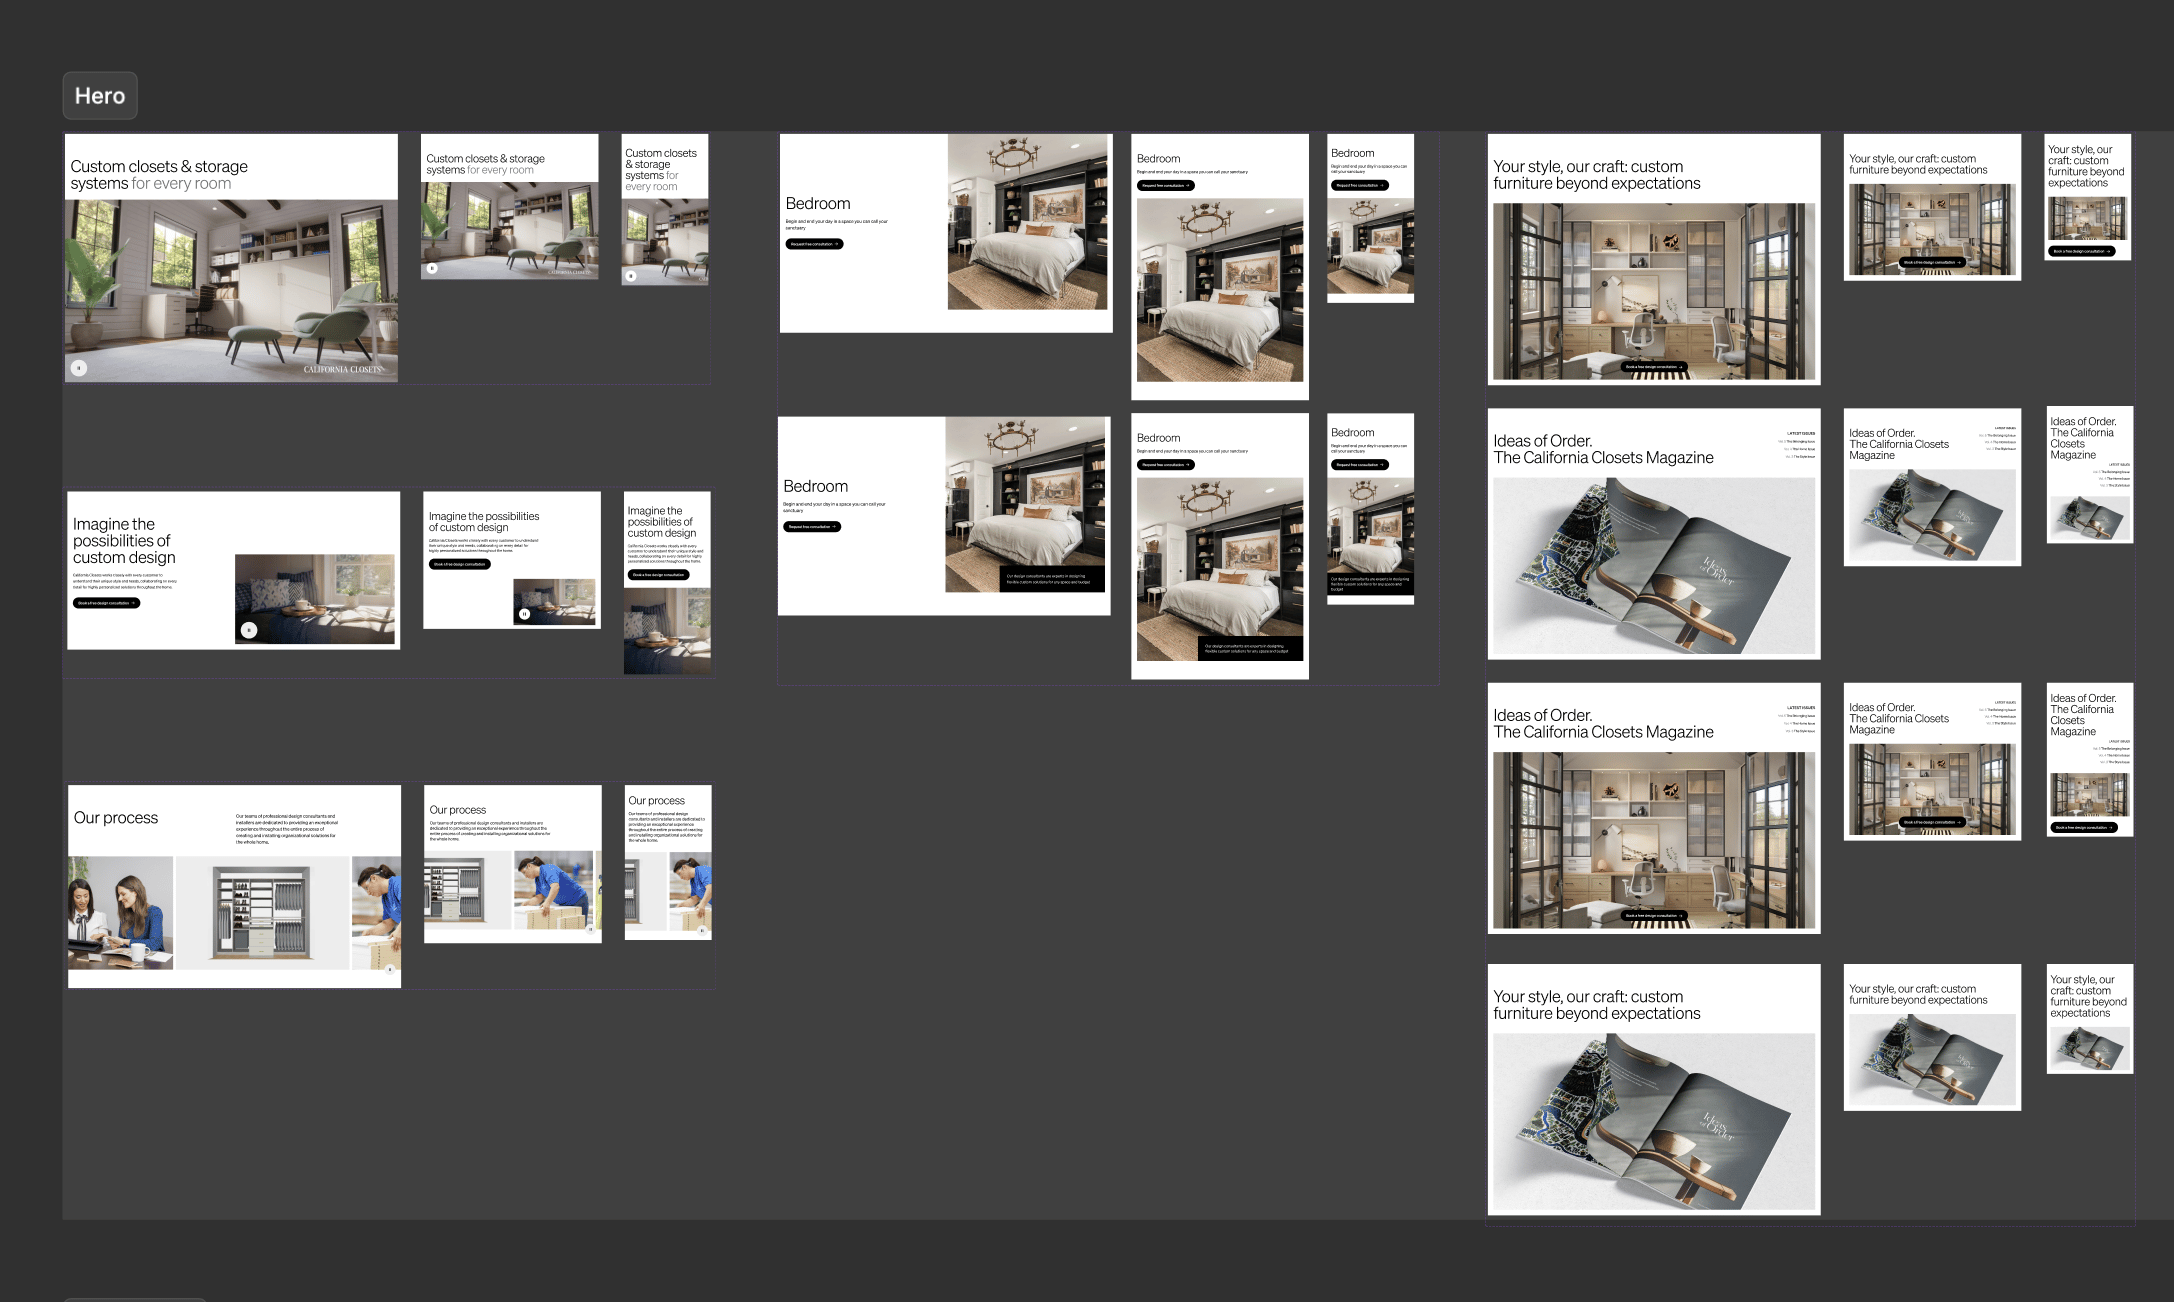
Task: Select 'Custom closets & storage' heading in large hero
Action: (x=159, y=175)
